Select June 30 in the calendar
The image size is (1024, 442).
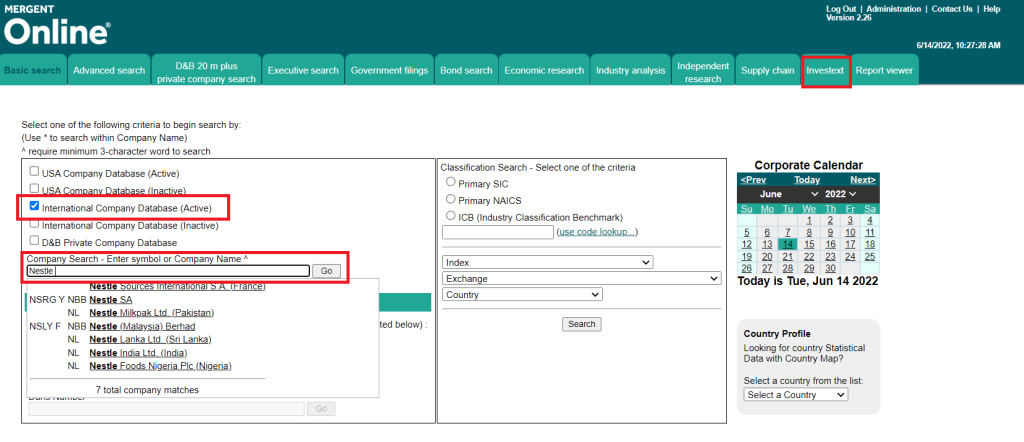coord(830,268)
